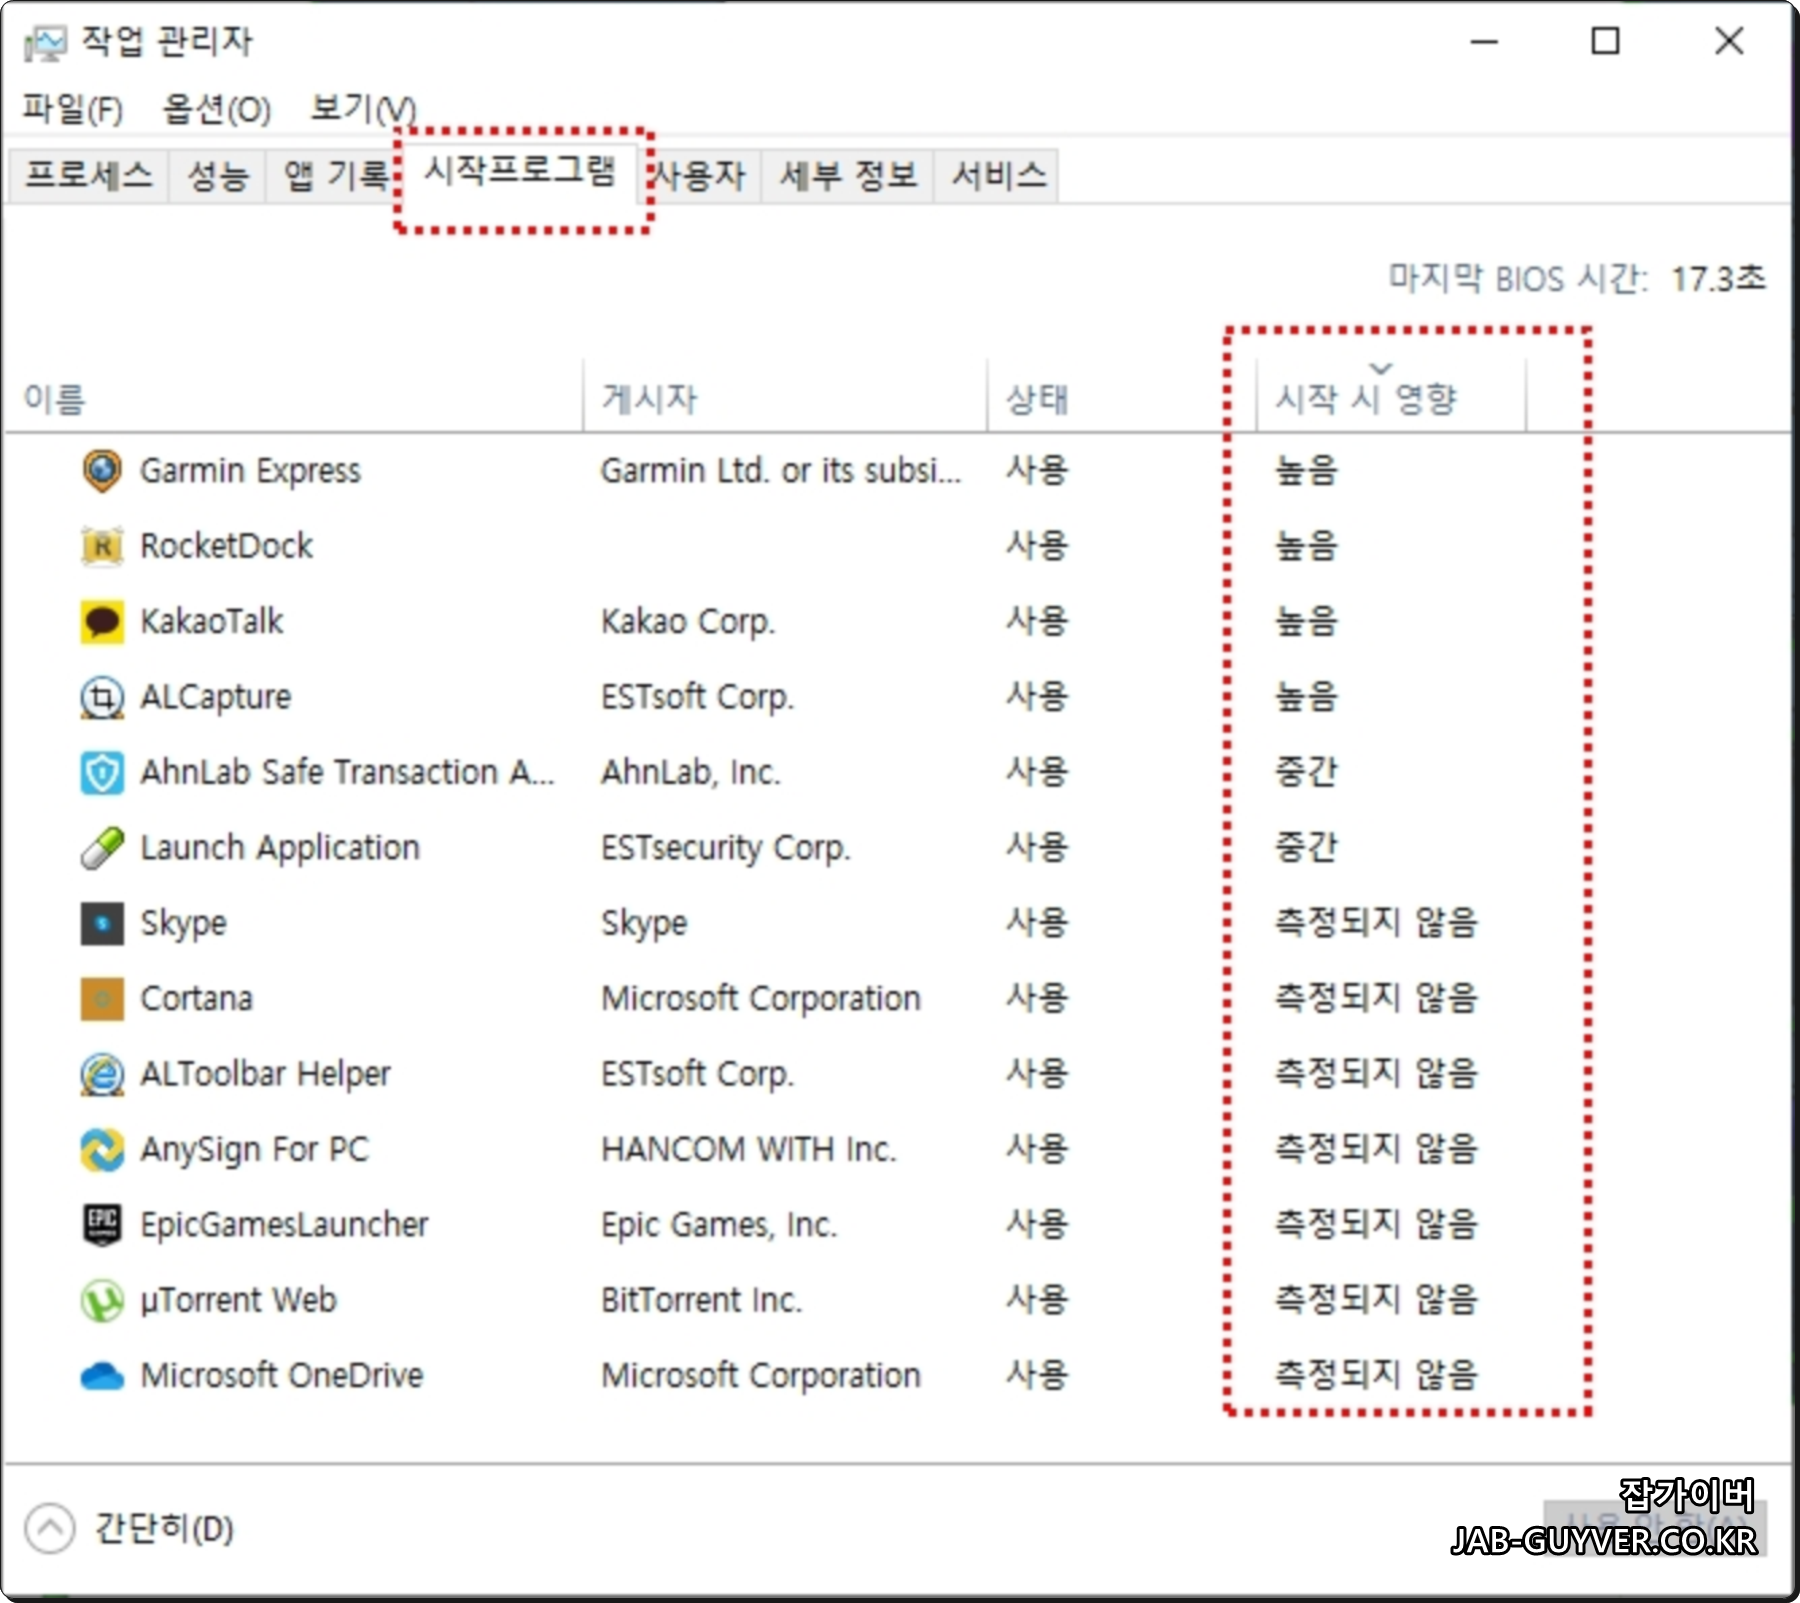Click publisher HANCOM WITH Inc.
The height and width of the screenshot is (1603, 1800).
tap(749, 1150)
